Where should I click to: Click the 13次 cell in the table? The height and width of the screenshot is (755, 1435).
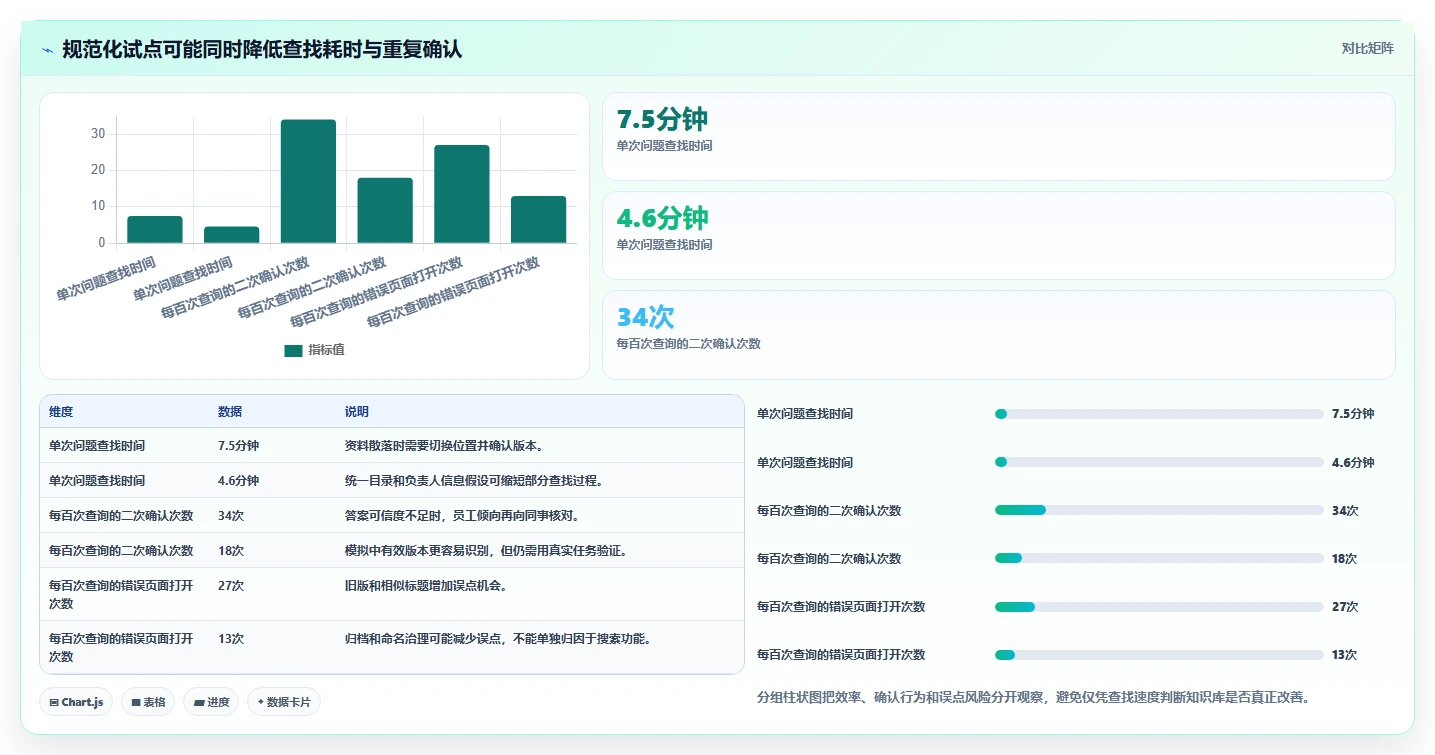tap(231, 639)
